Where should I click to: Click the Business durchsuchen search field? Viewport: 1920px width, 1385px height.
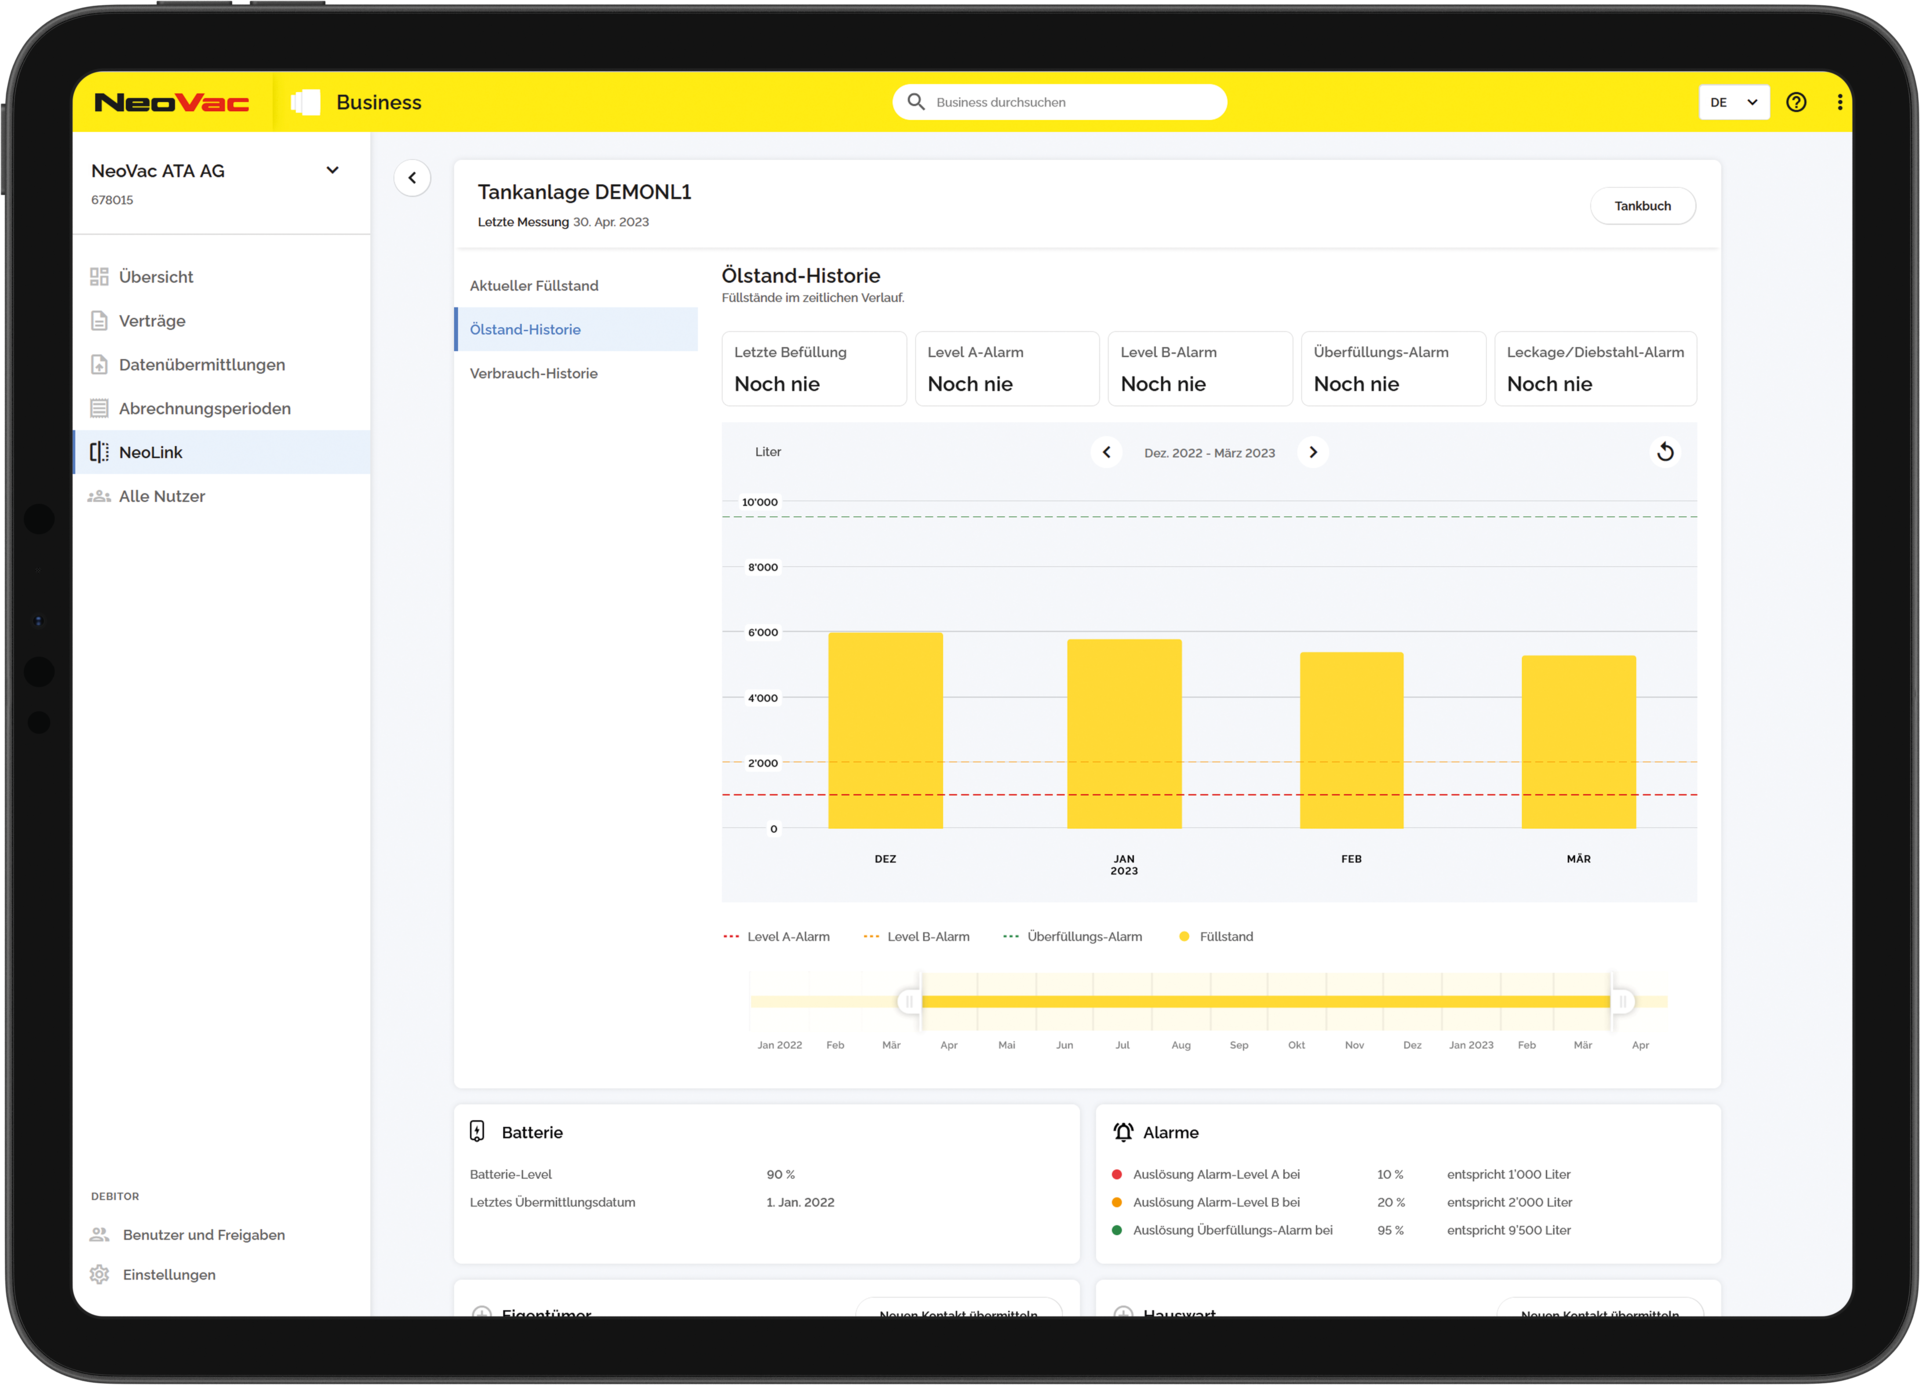click(1059, 102)
